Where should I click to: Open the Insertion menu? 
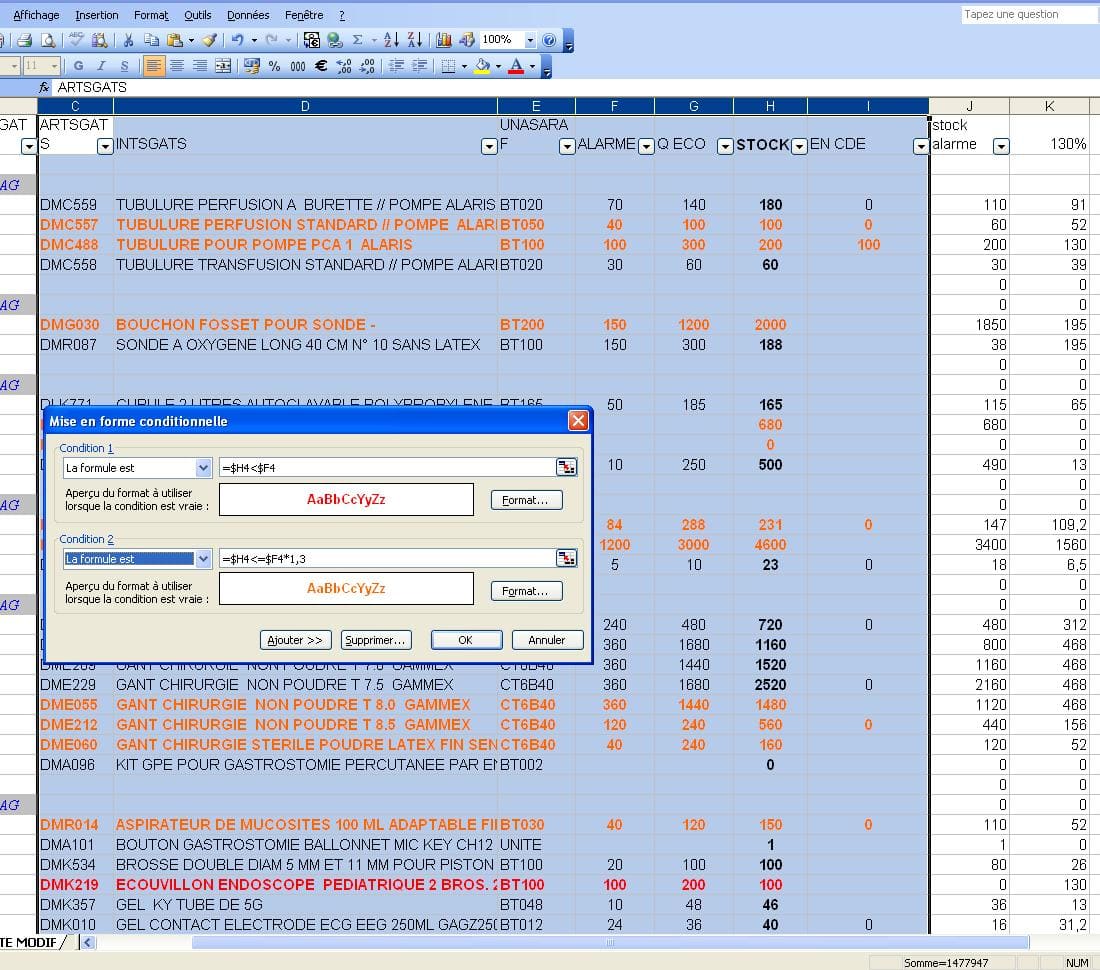tap(97, 15)
